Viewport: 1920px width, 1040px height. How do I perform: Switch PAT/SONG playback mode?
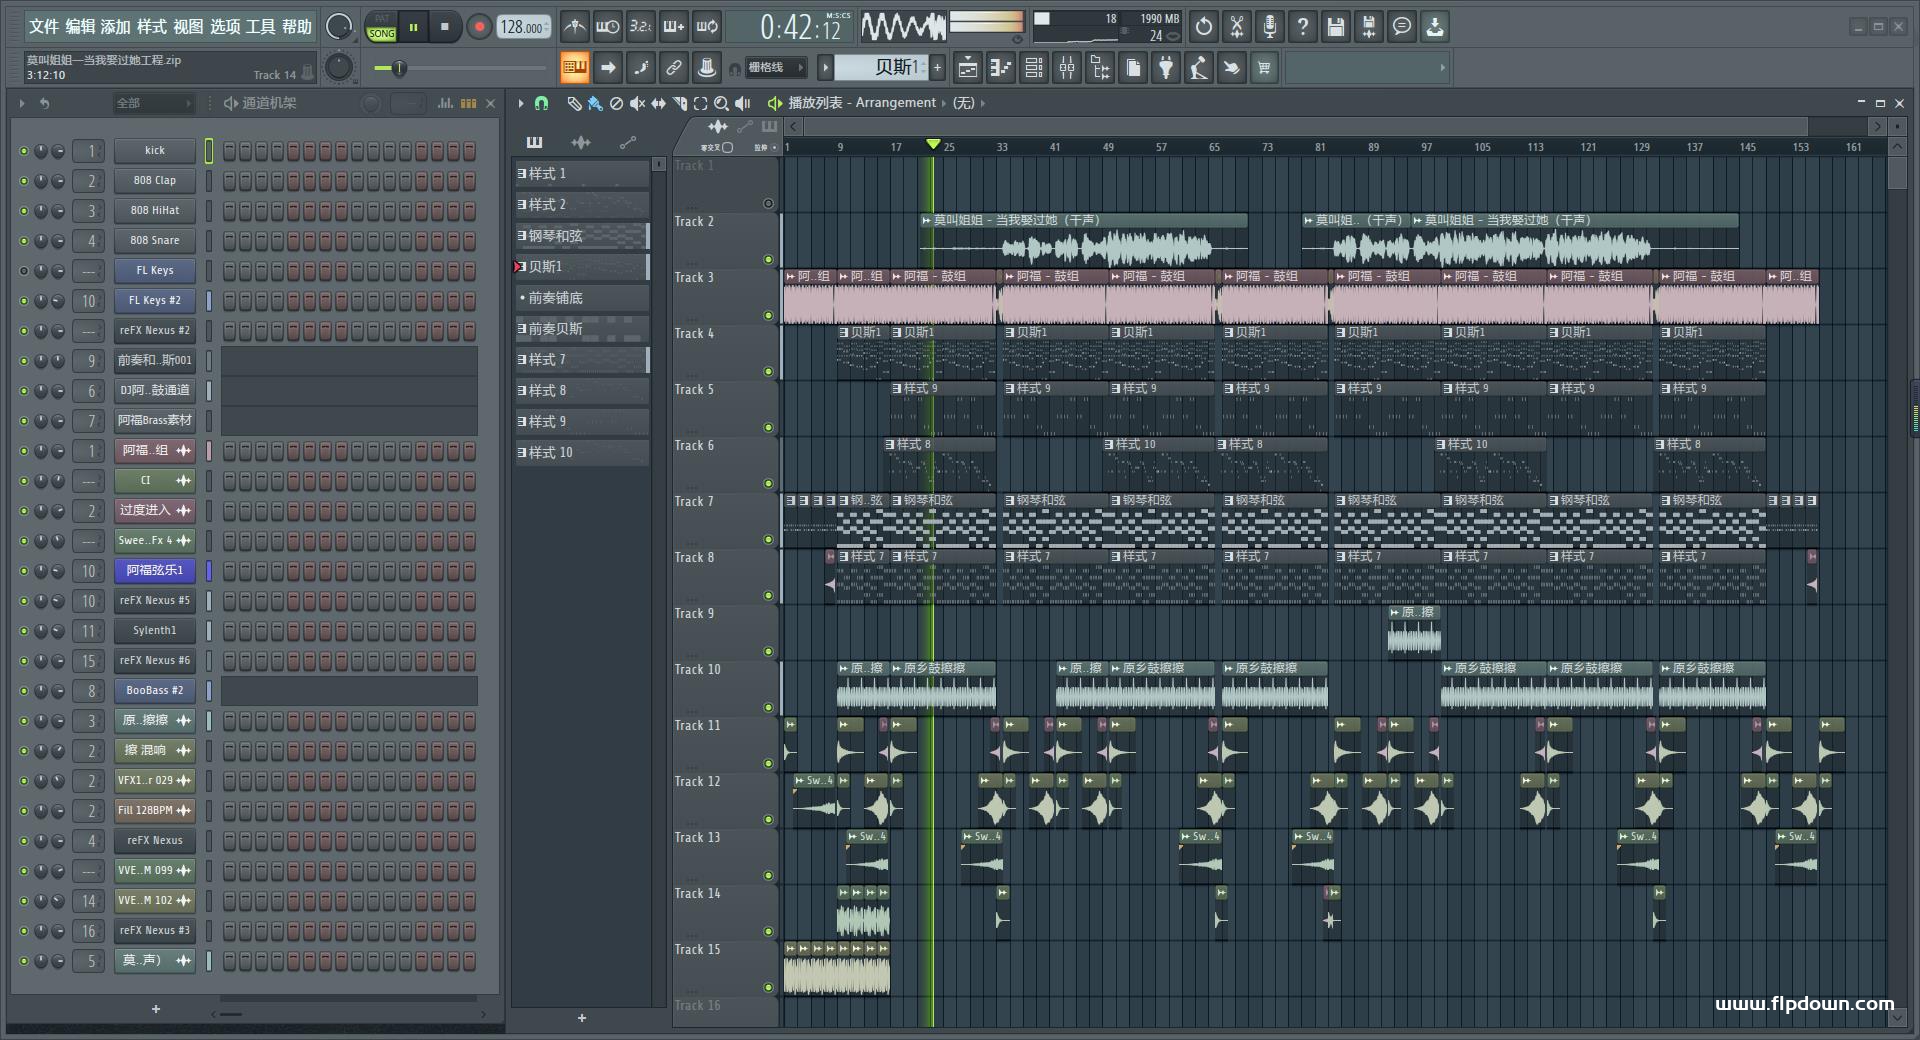pyautogui.click(x=381, y=27)
